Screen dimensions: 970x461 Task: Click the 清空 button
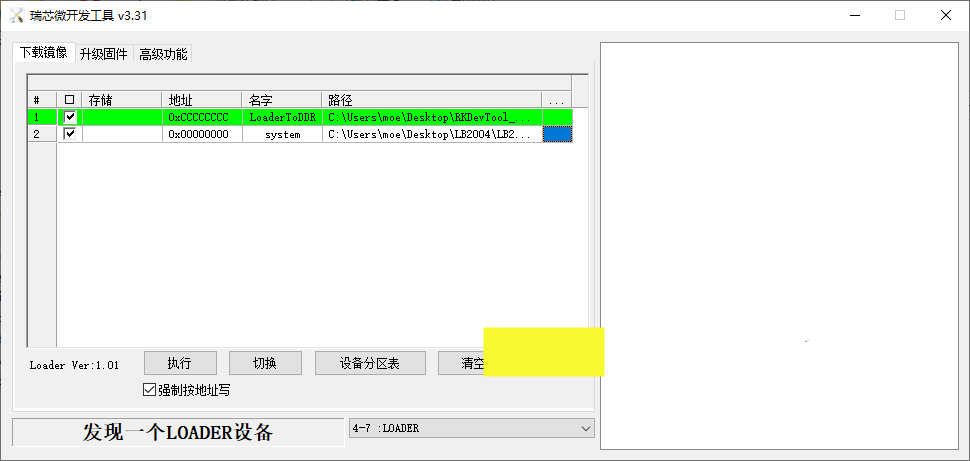461,363
